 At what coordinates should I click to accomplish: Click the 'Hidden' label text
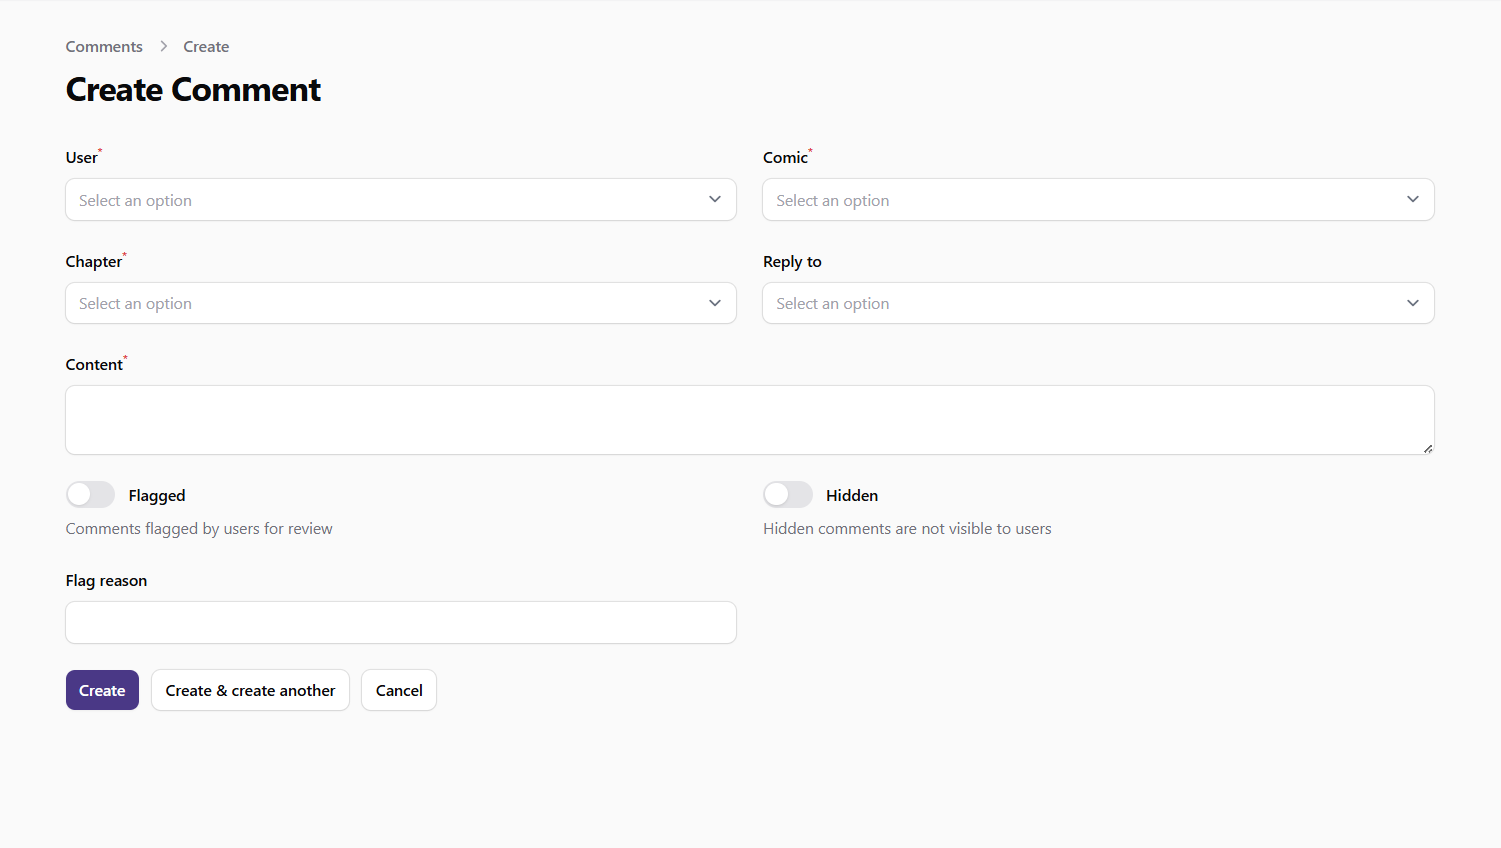pyautogui.click(x=851, y=496)
